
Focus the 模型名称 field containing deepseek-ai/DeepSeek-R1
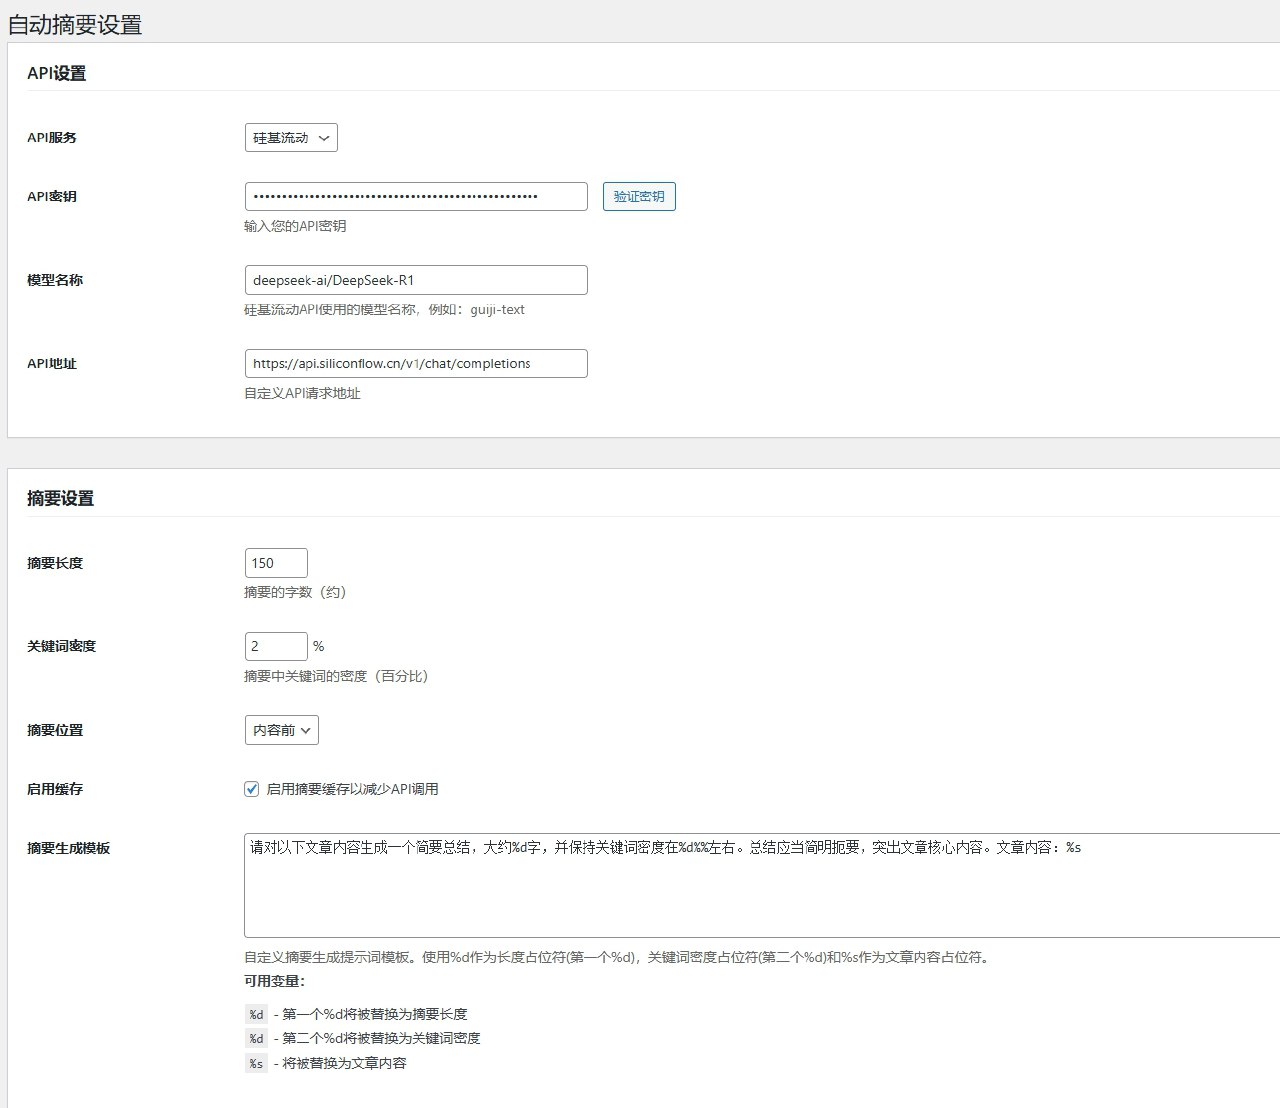415,280
